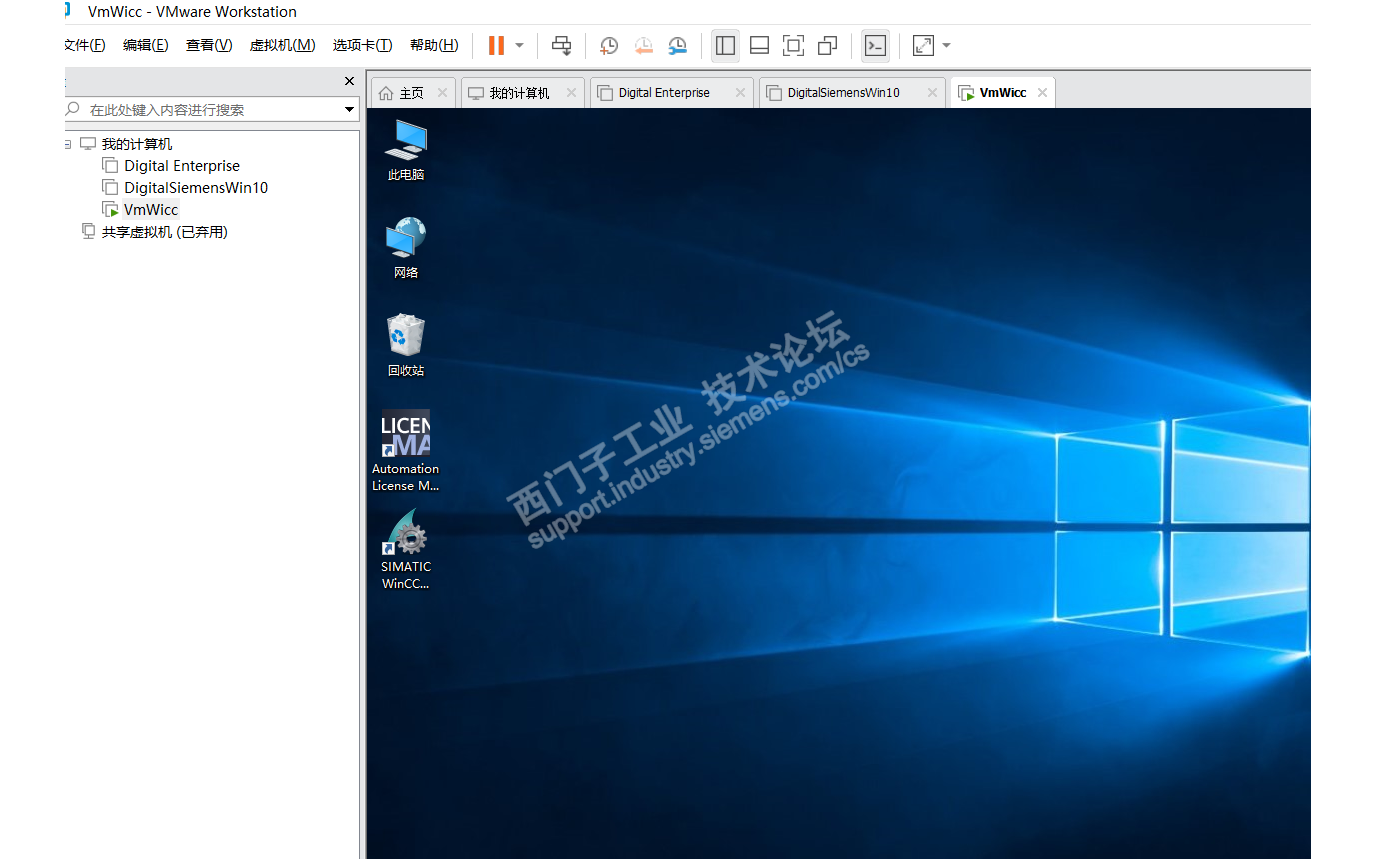Image resolution: width=1376 pixels, height=859 pixels.
Task: Pause the running virtual machine
Action: click(496, 45)
